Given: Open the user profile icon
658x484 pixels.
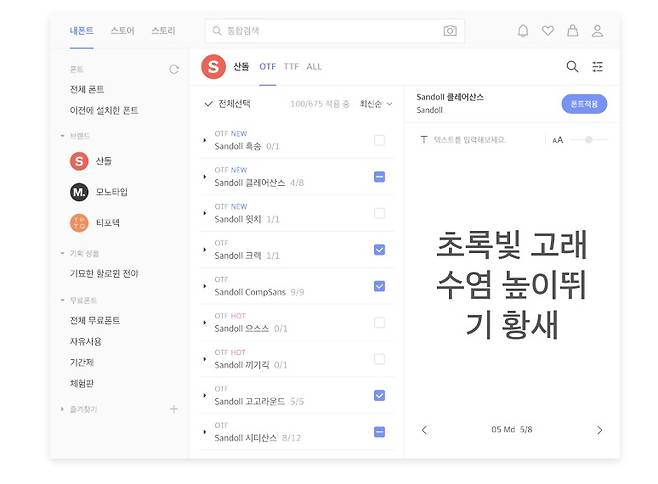Looking at the screenshot, I should pyautogui.click(x=597, y=31).
